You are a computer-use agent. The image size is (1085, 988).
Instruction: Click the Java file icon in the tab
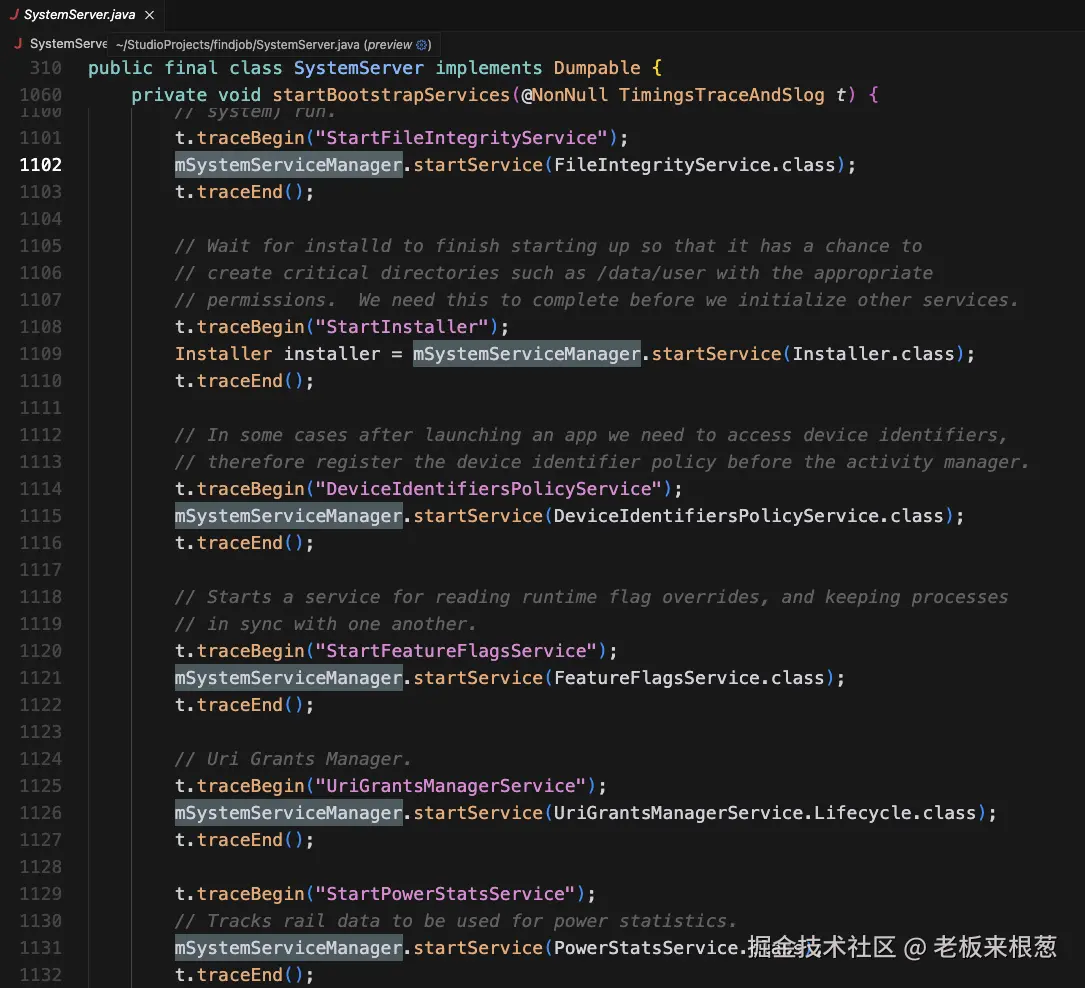pyautogui.click(x=14, y=15)
